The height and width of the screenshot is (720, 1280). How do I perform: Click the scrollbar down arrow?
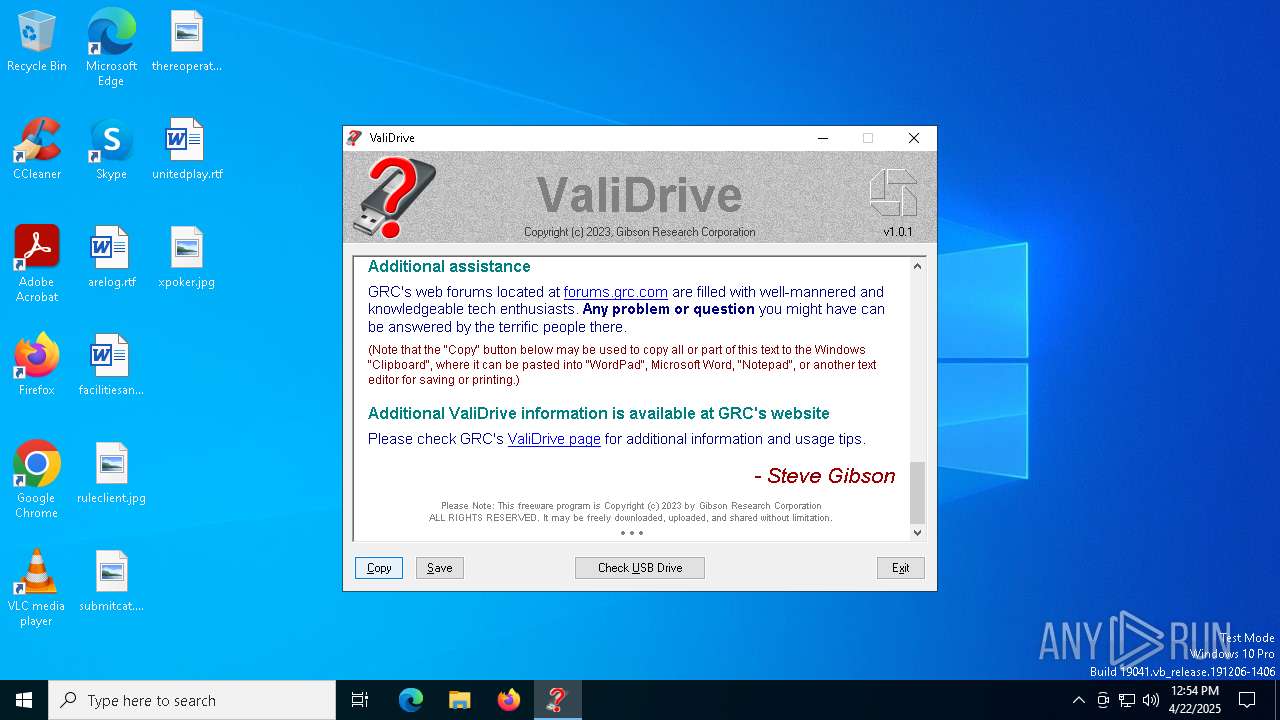(x=918, y=533)
